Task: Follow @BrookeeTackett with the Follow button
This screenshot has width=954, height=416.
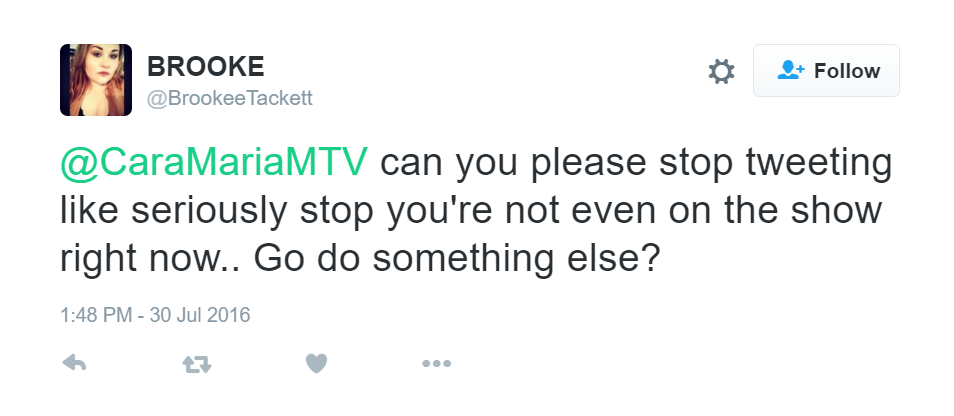Action: pyautogui.click(x=826, y=71)
